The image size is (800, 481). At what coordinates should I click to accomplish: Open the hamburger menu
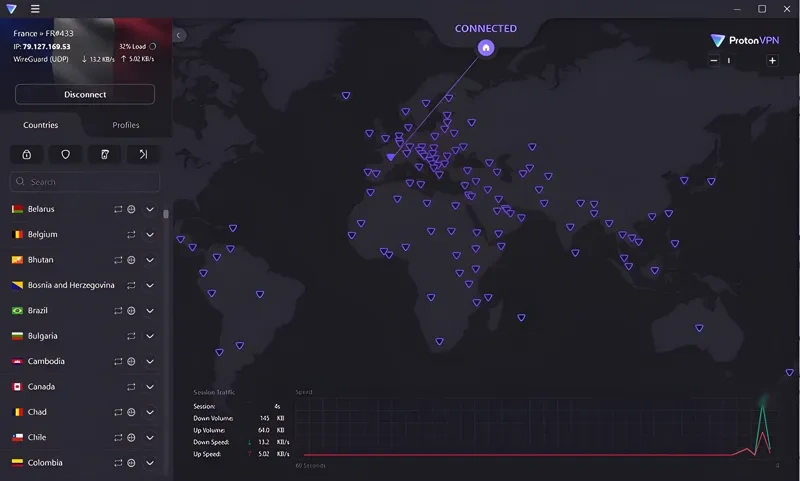36,9
